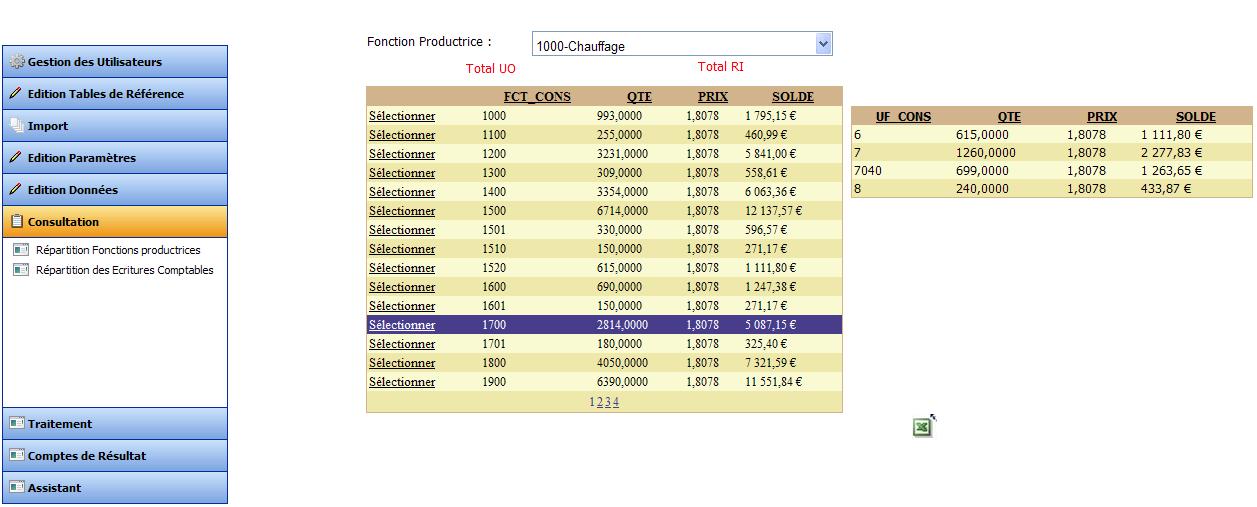This screenshot has height=507, width=1257.
Task: Click the clipboard icon beside Consultation
Action: [x=16, y=222]
